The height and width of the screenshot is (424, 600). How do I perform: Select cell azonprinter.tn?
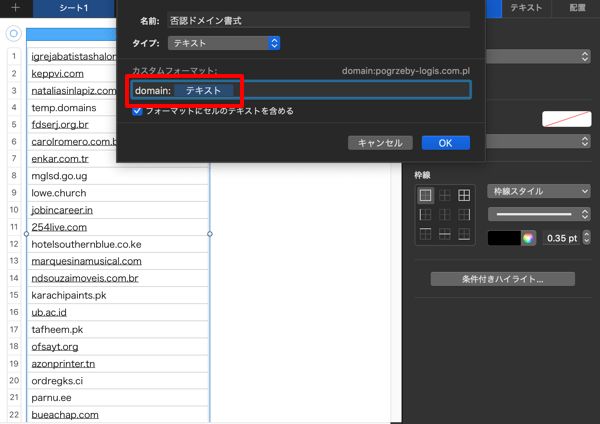point(118,364)
